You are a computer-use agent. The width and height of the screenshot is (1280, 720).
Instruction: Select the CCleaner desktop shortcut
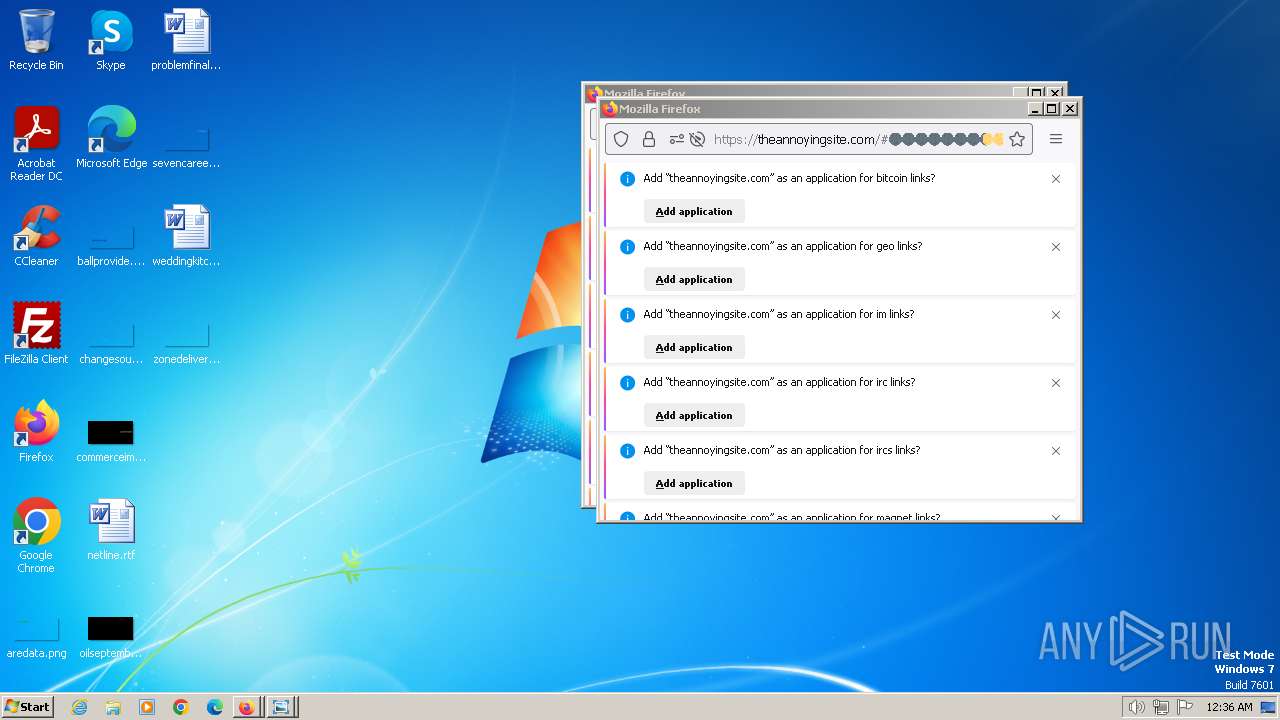36,236
